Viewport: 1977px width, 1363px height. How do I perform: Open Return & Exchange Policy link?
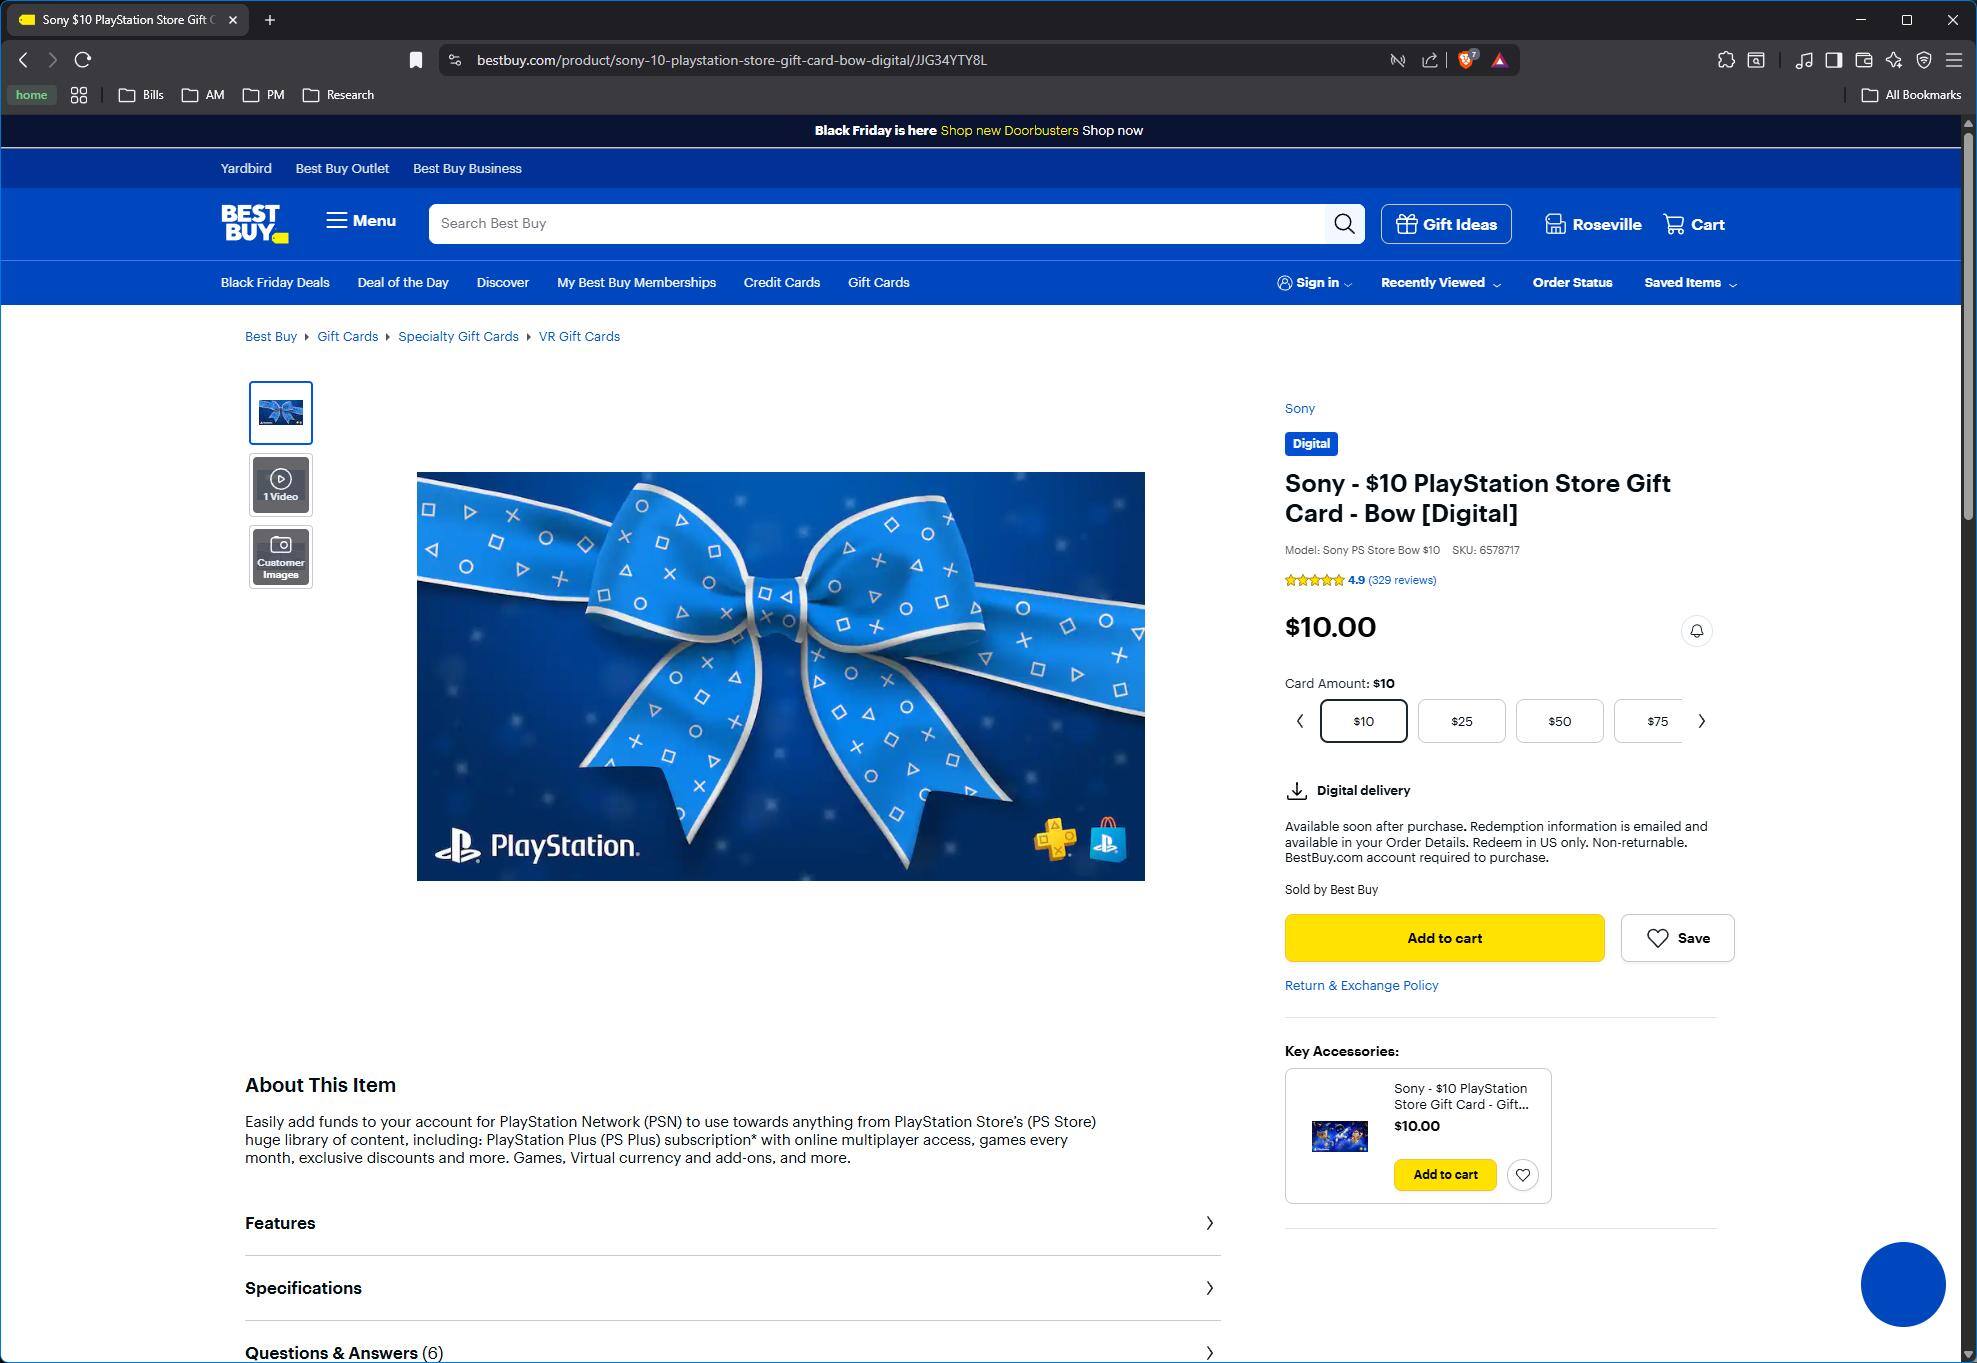point(1361,985)
